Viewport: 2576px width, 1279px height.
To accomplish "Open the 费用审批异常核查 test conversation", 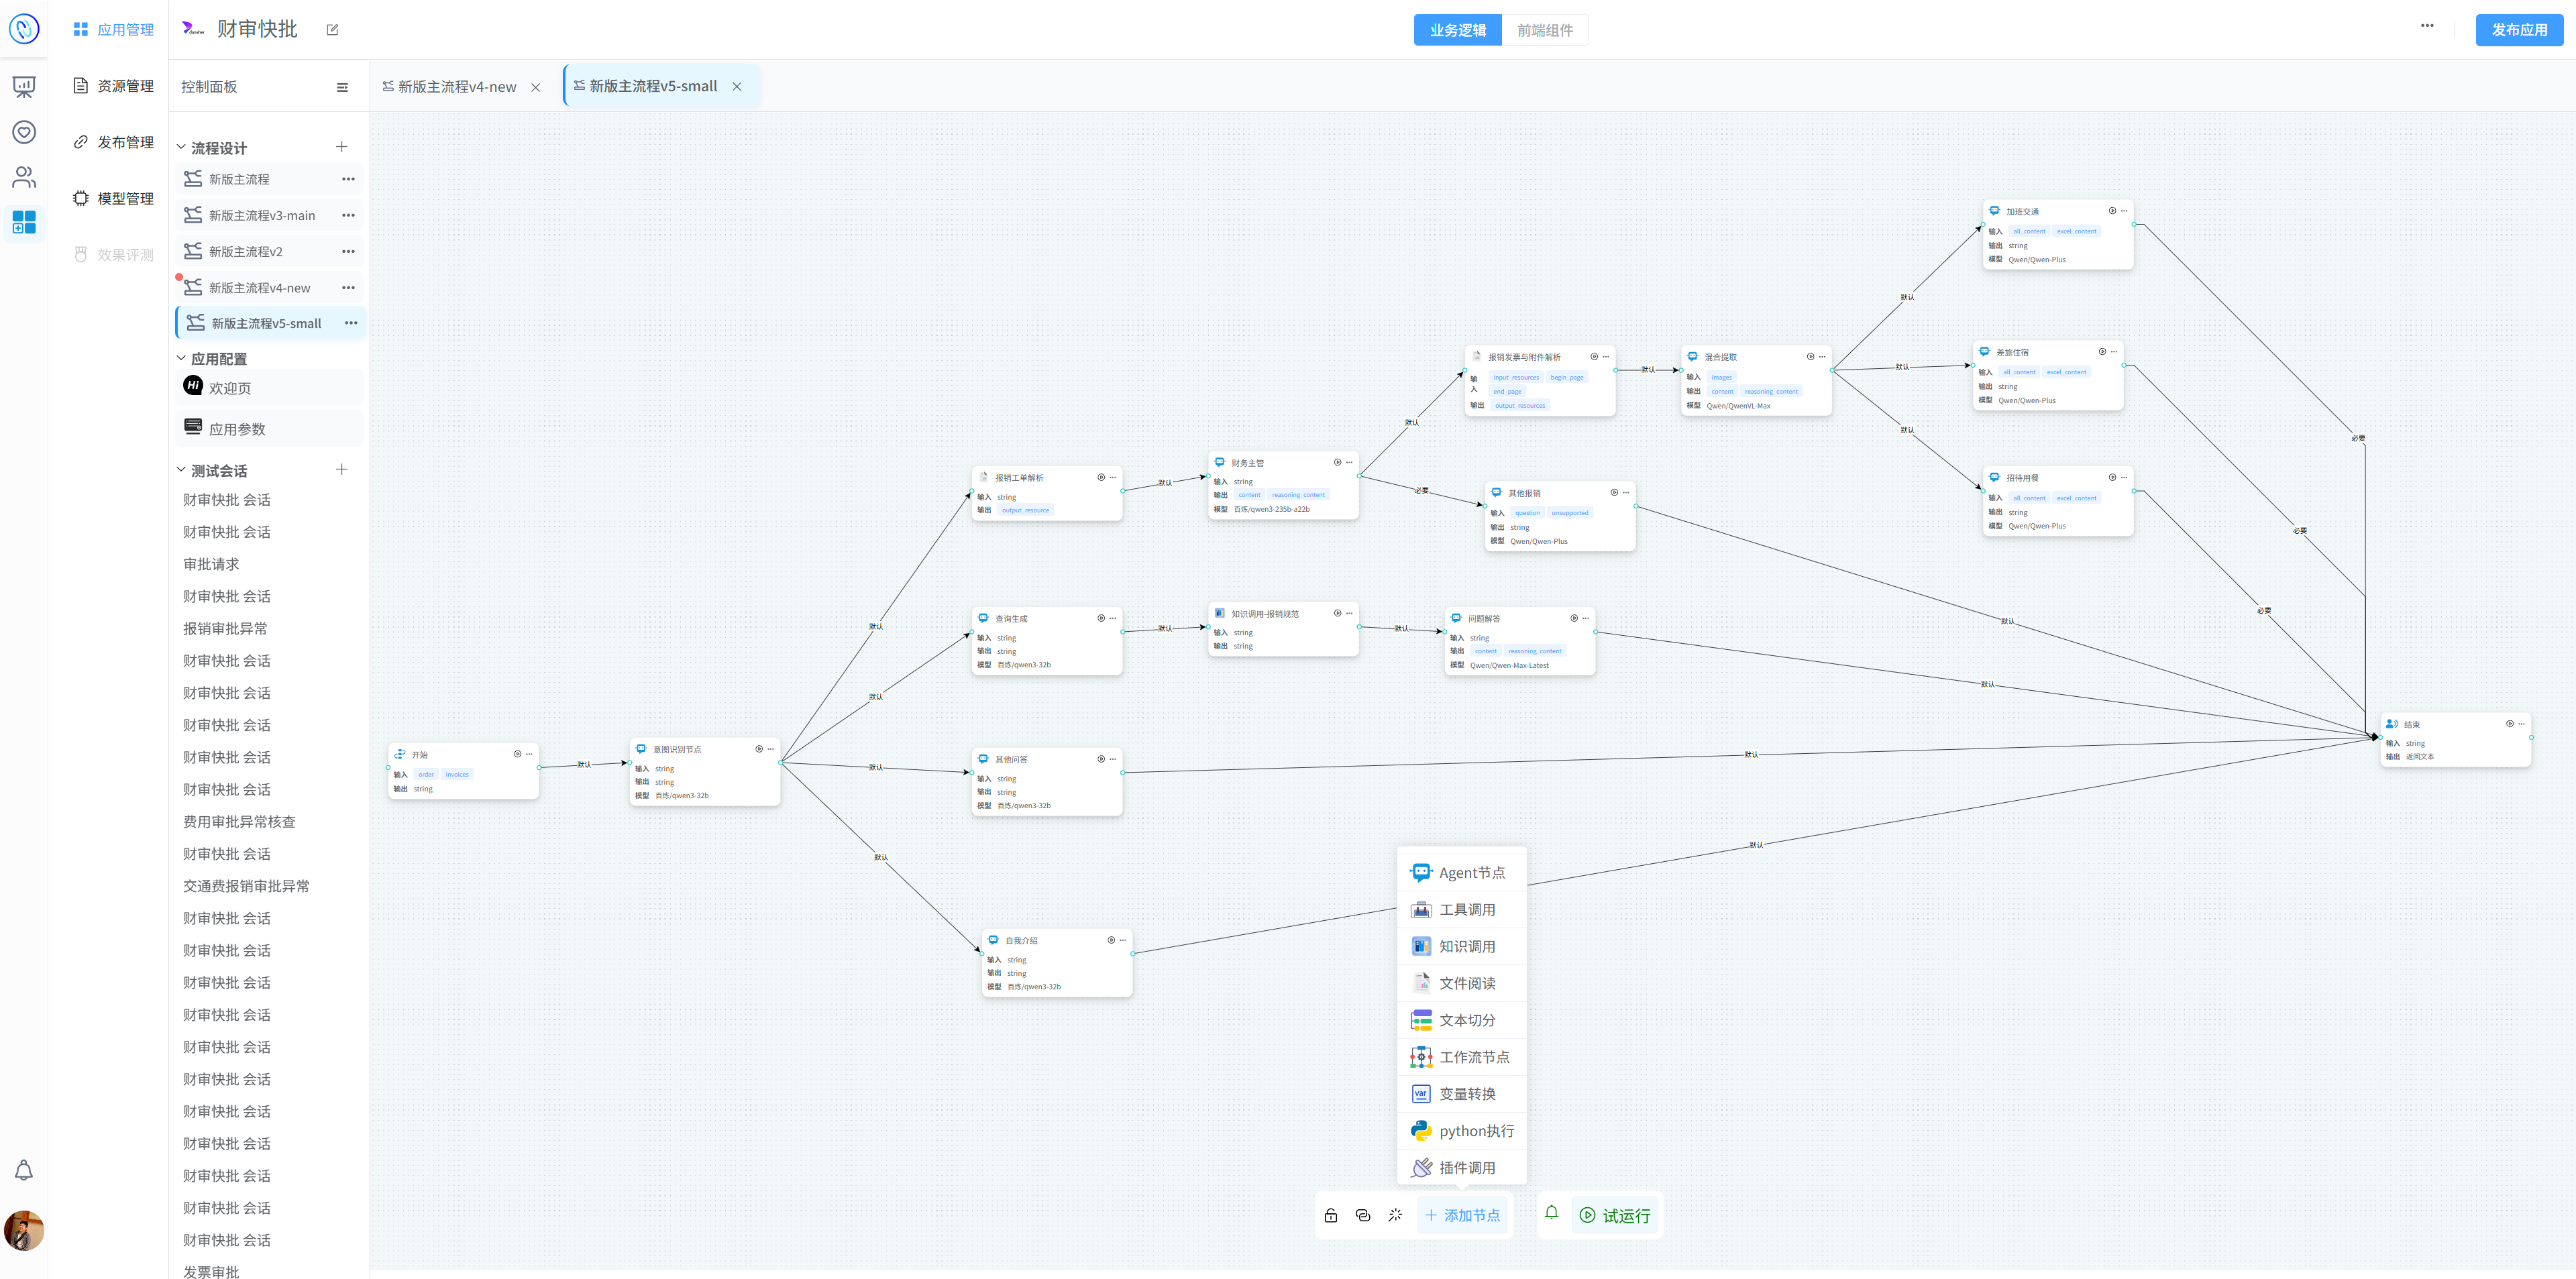I will pos(239,821).
